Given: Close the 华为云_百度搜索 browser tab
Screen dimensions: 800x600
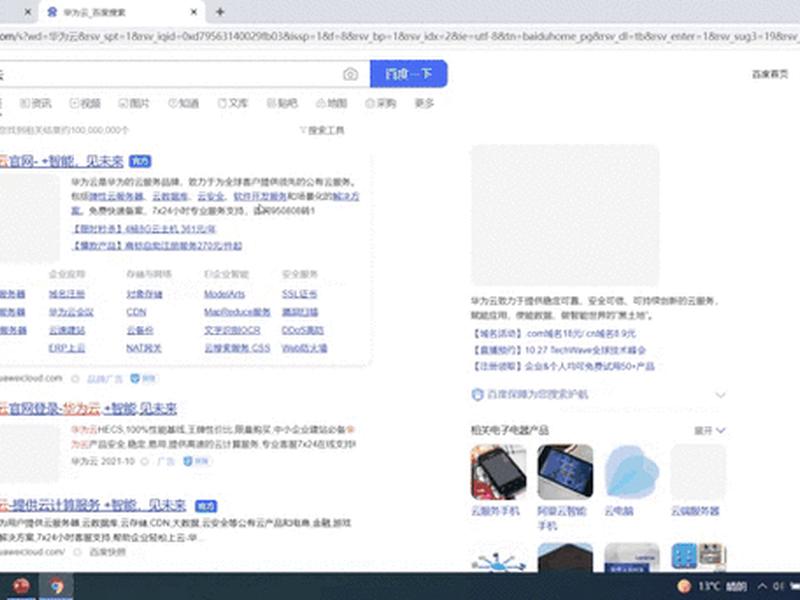Looking at the screenshot, I should click(194, 12).
